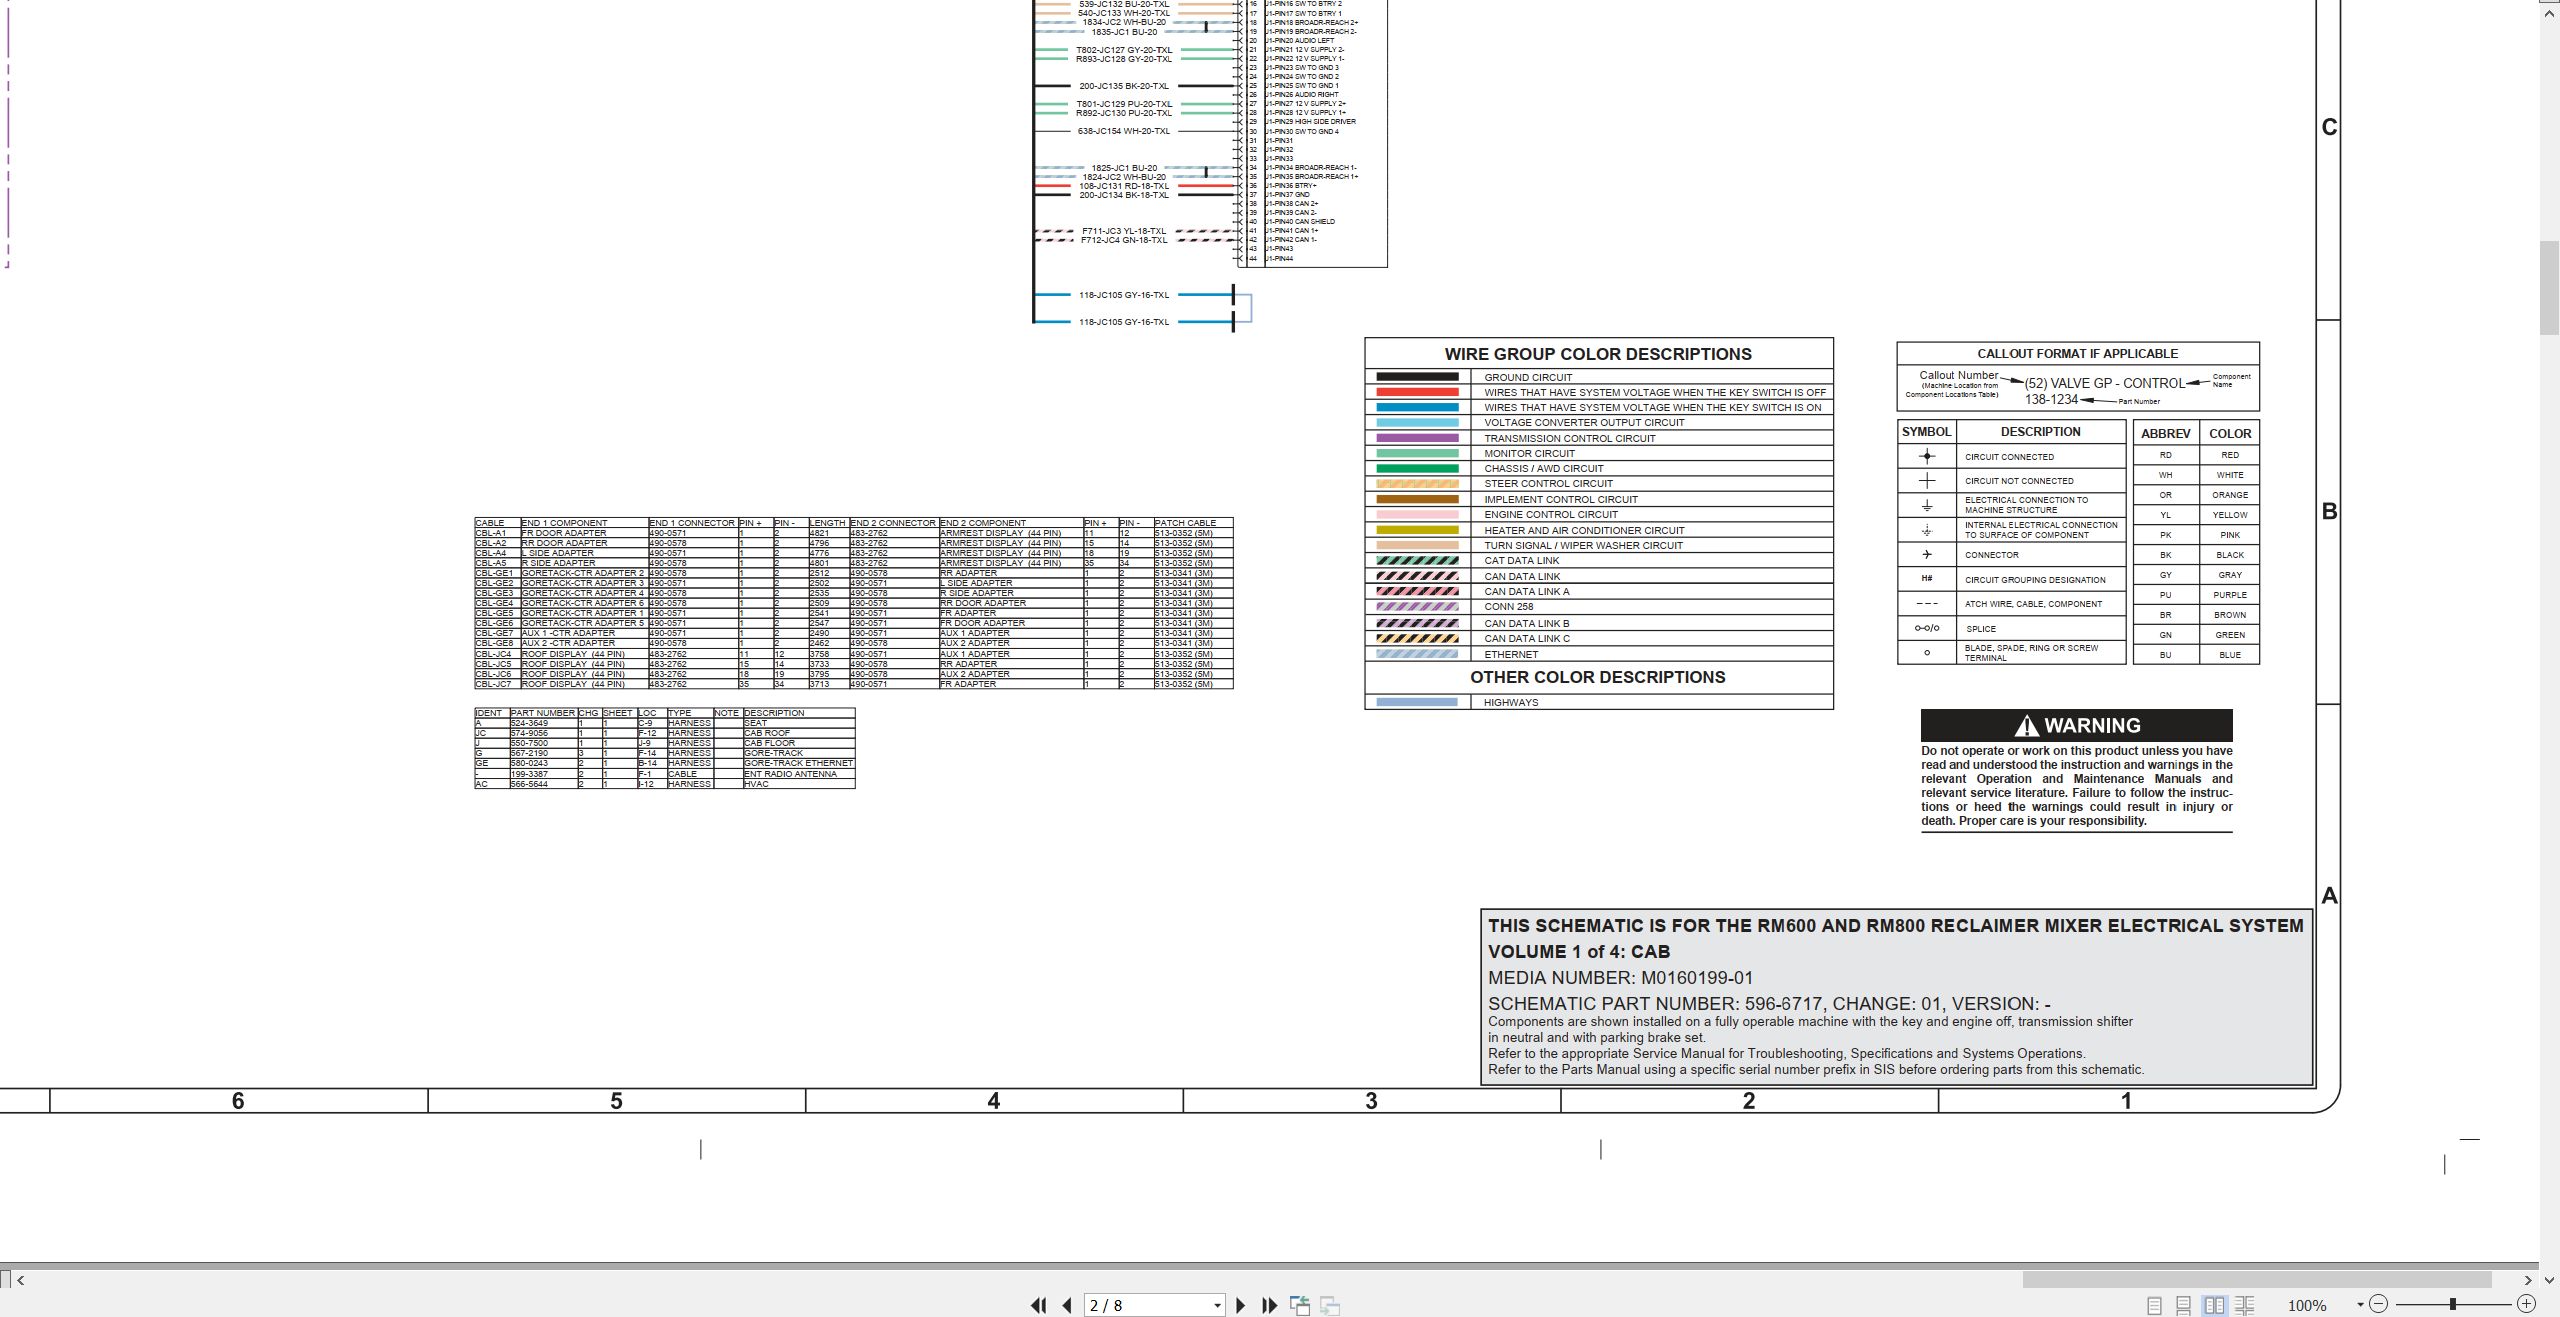
Task: Click the grayed-out next view icon
Action: [x=1330, y=1305]
